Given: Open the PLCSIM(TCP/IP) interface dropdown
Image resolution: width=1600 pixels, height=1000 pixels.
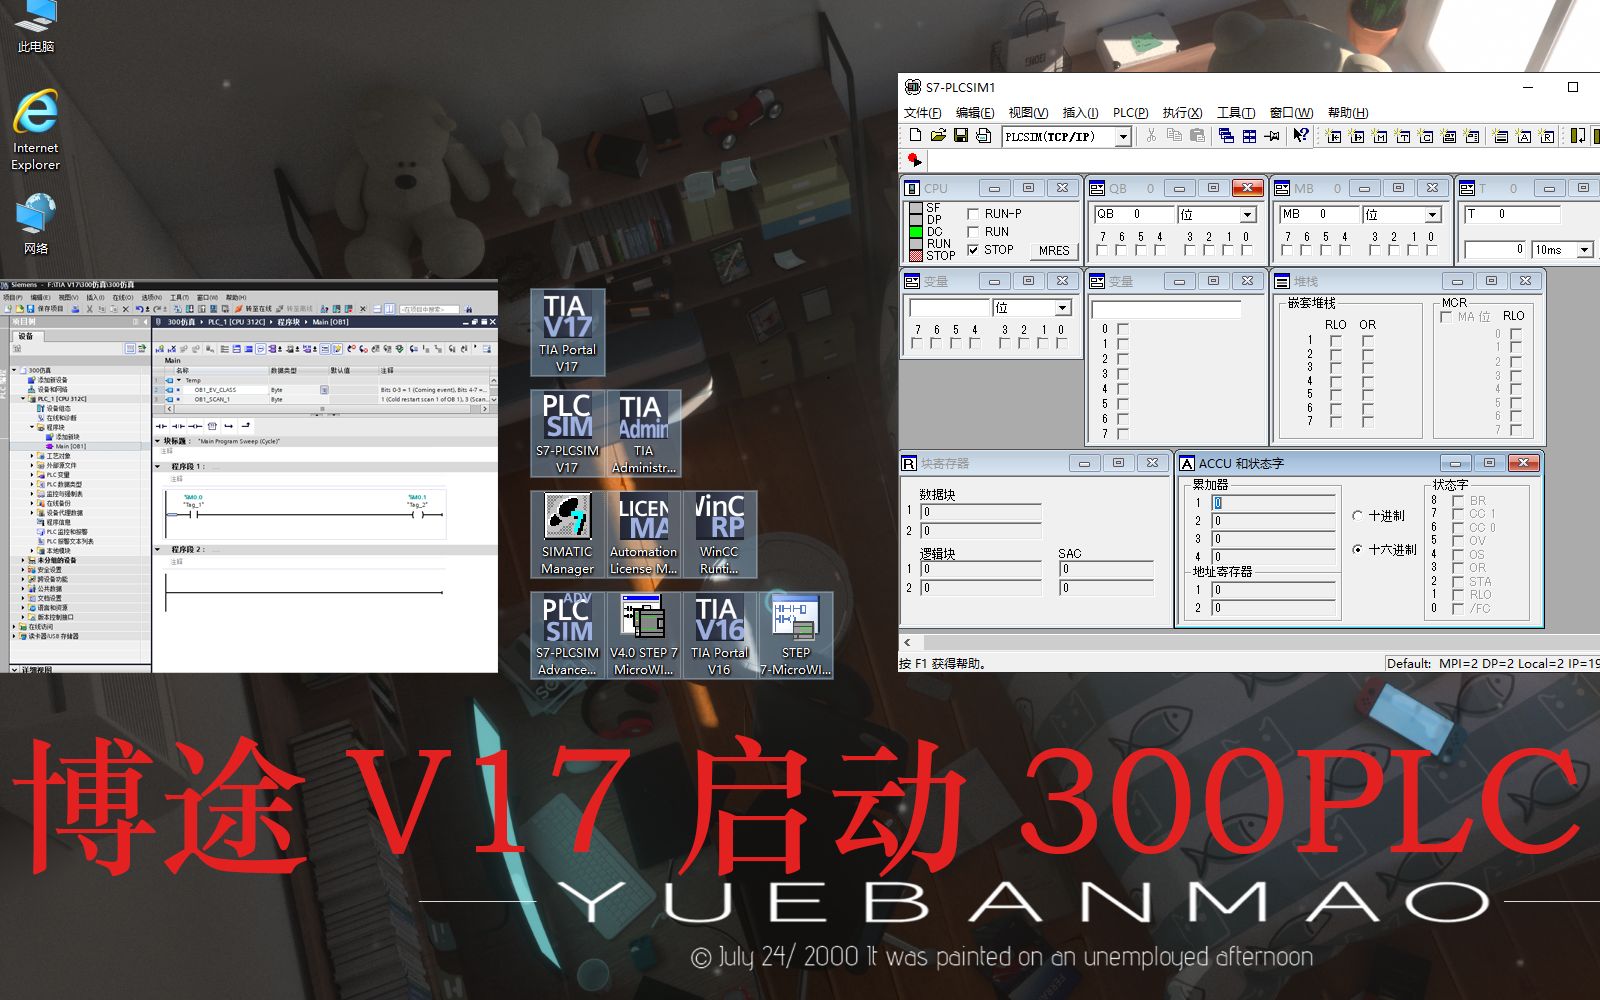Looking at the screenshot, I should tap(1125, 137).
